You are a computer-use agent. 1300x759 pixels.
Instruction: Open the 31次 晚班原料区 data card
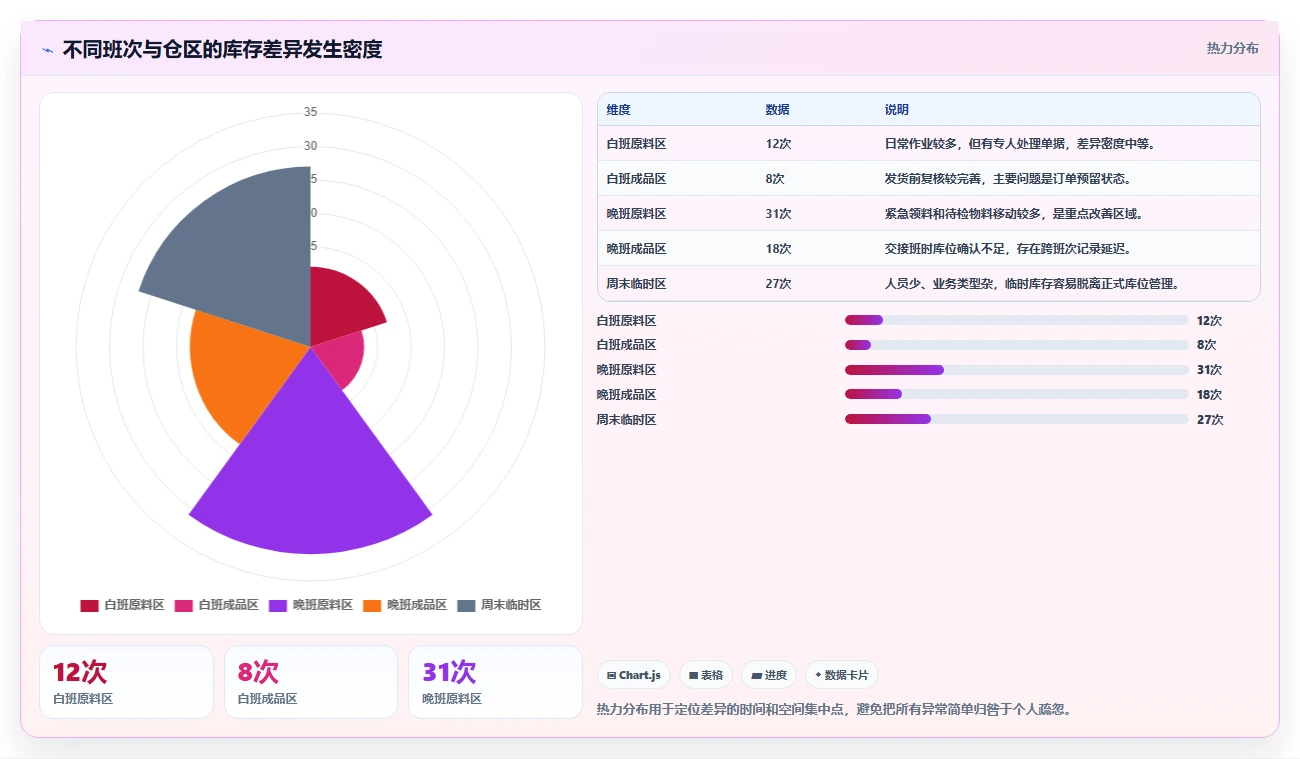[x=495, y=682]
